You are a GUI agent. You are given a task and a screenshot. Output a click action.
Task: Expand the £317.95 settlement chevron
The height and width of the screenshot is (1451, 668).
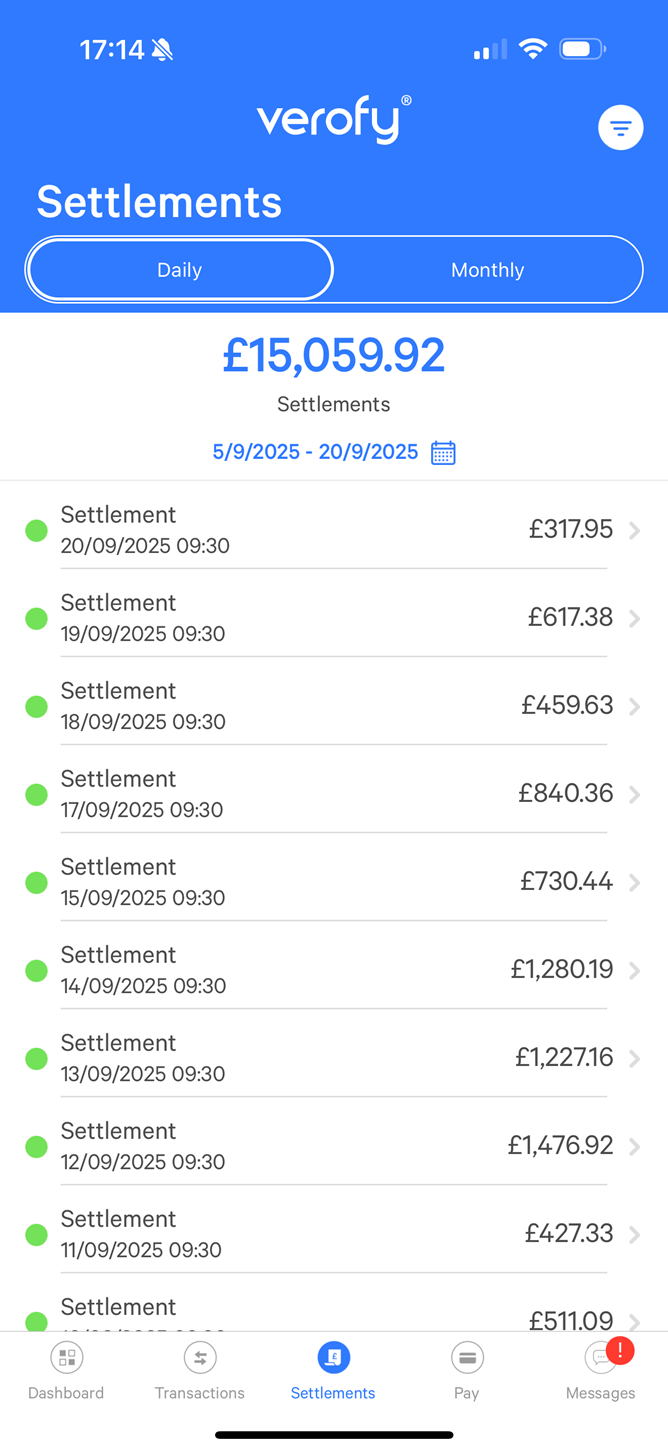pyautogui.click(x=635, y=531)
